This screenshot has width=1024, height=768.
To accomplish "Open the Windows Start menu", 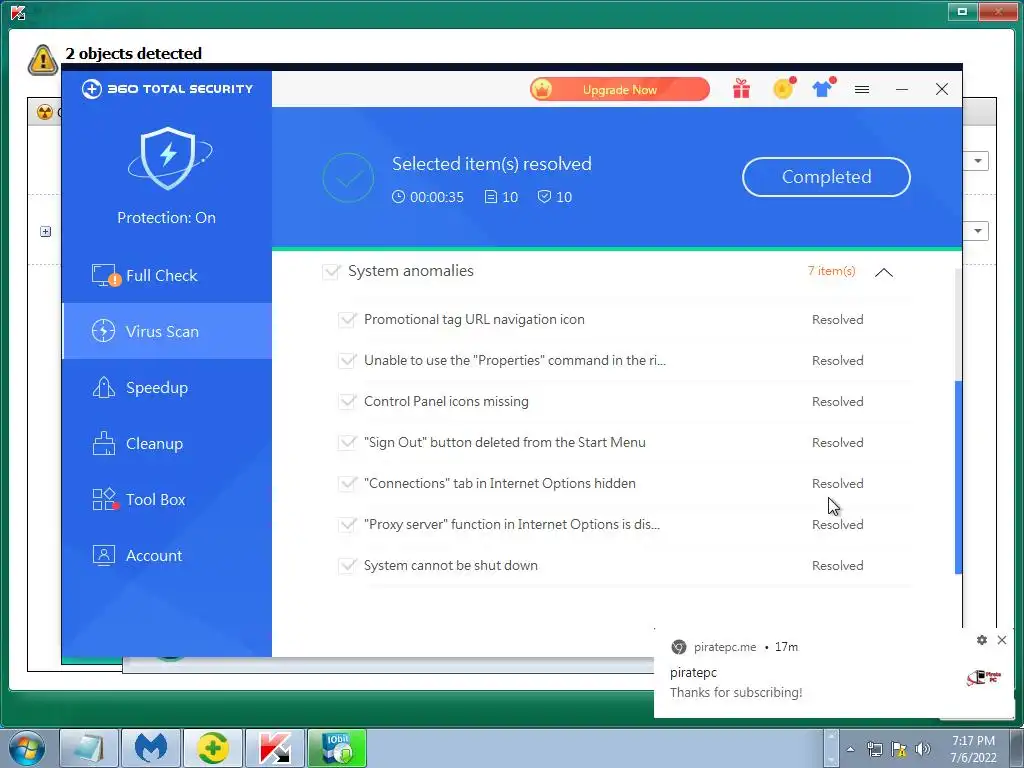I will tap(26, 748).
